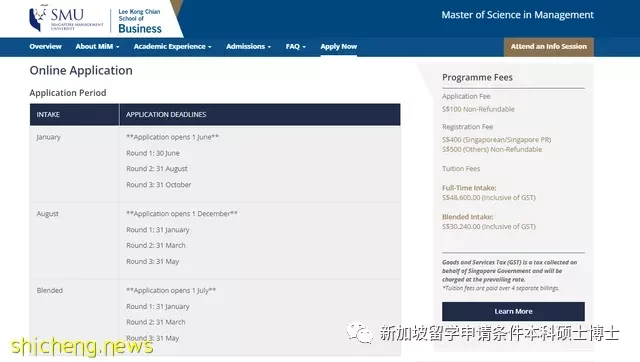Image resolution: width=640 pixels, height=362 pixels.
Task: Click the Programme Fees heading
Action: pyautogui.click(x=477, y=77)
